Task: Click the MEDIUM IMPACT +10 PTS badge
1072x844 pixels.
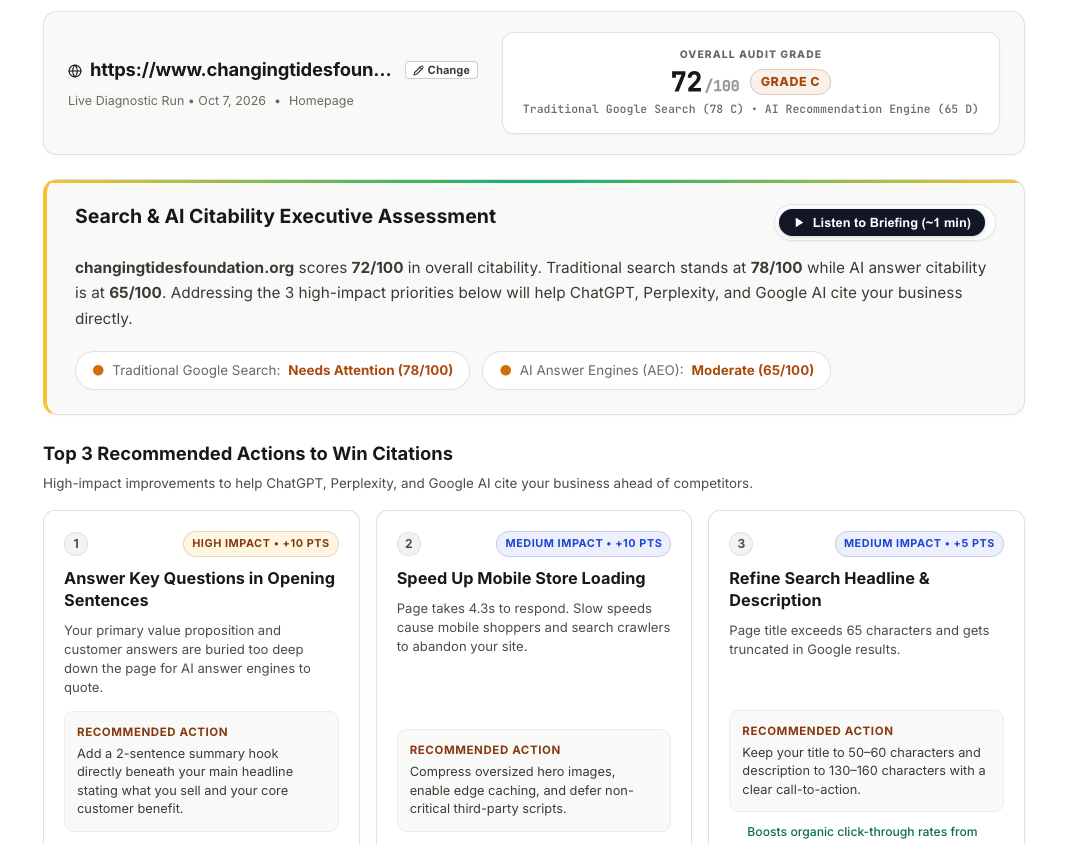Action: [583, 543]
